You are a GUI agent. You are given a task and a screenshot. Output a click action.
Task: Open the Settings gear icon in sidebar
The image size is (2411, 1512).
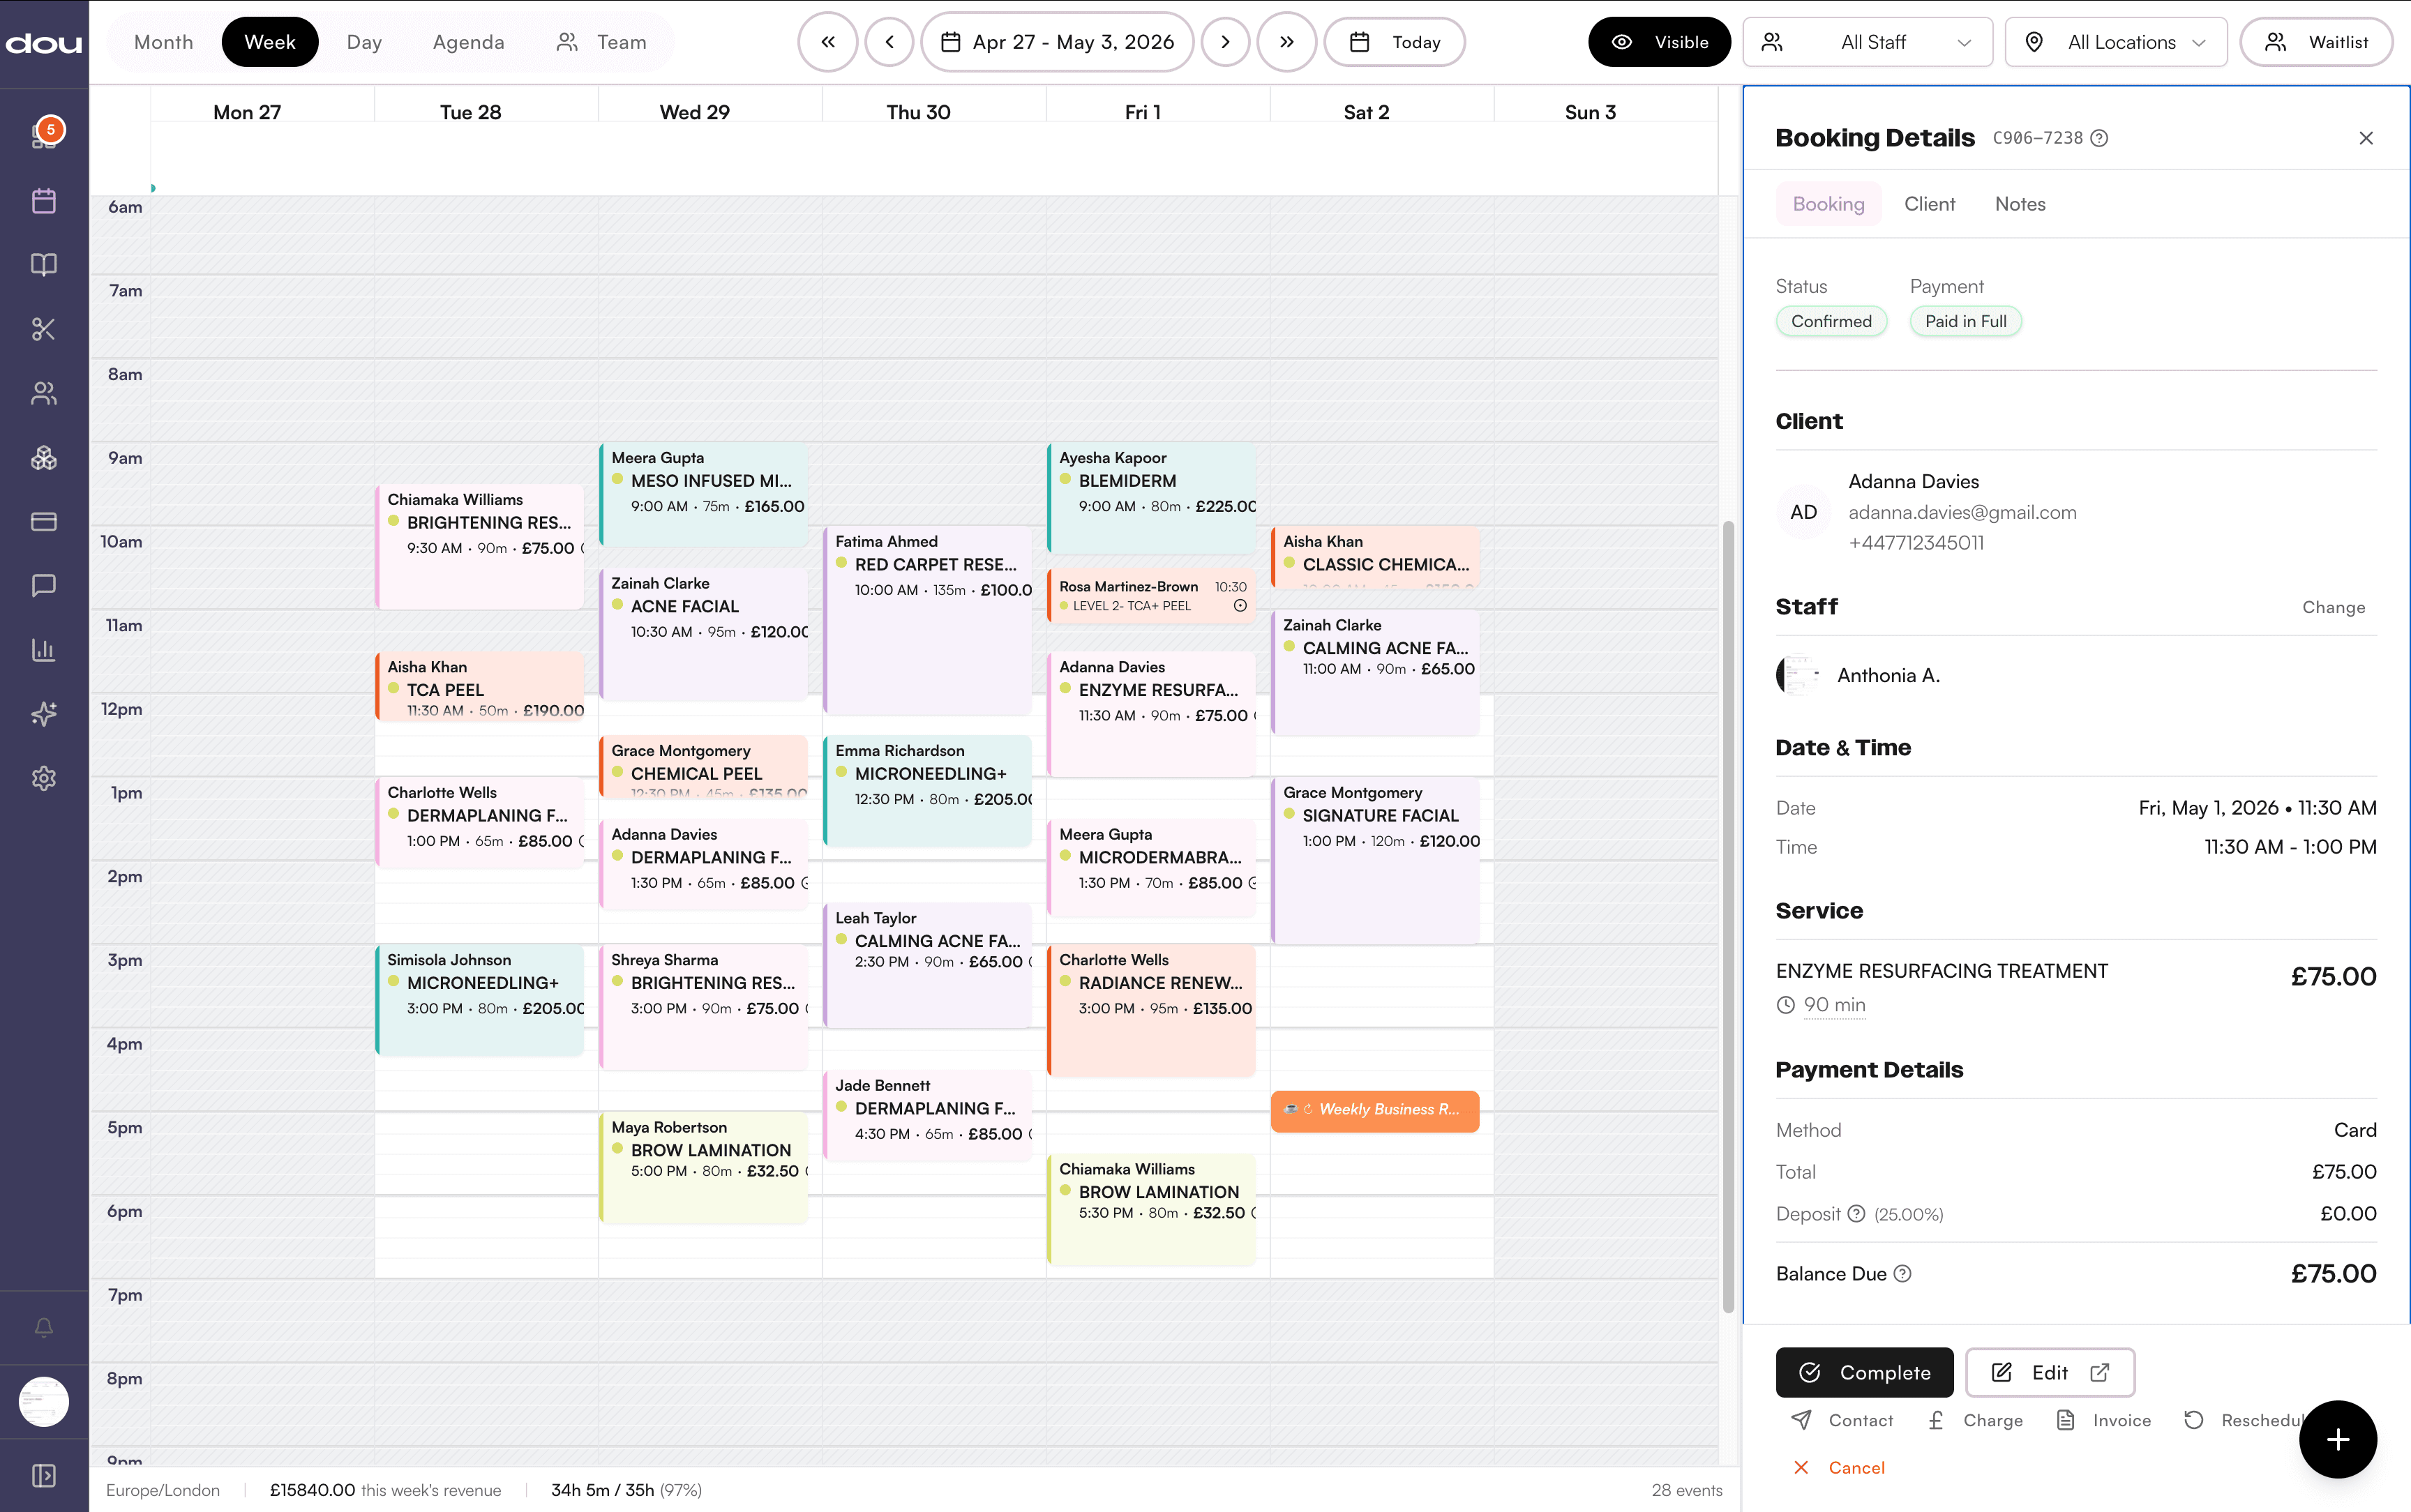pyautogui.click(x=44, y=778)
